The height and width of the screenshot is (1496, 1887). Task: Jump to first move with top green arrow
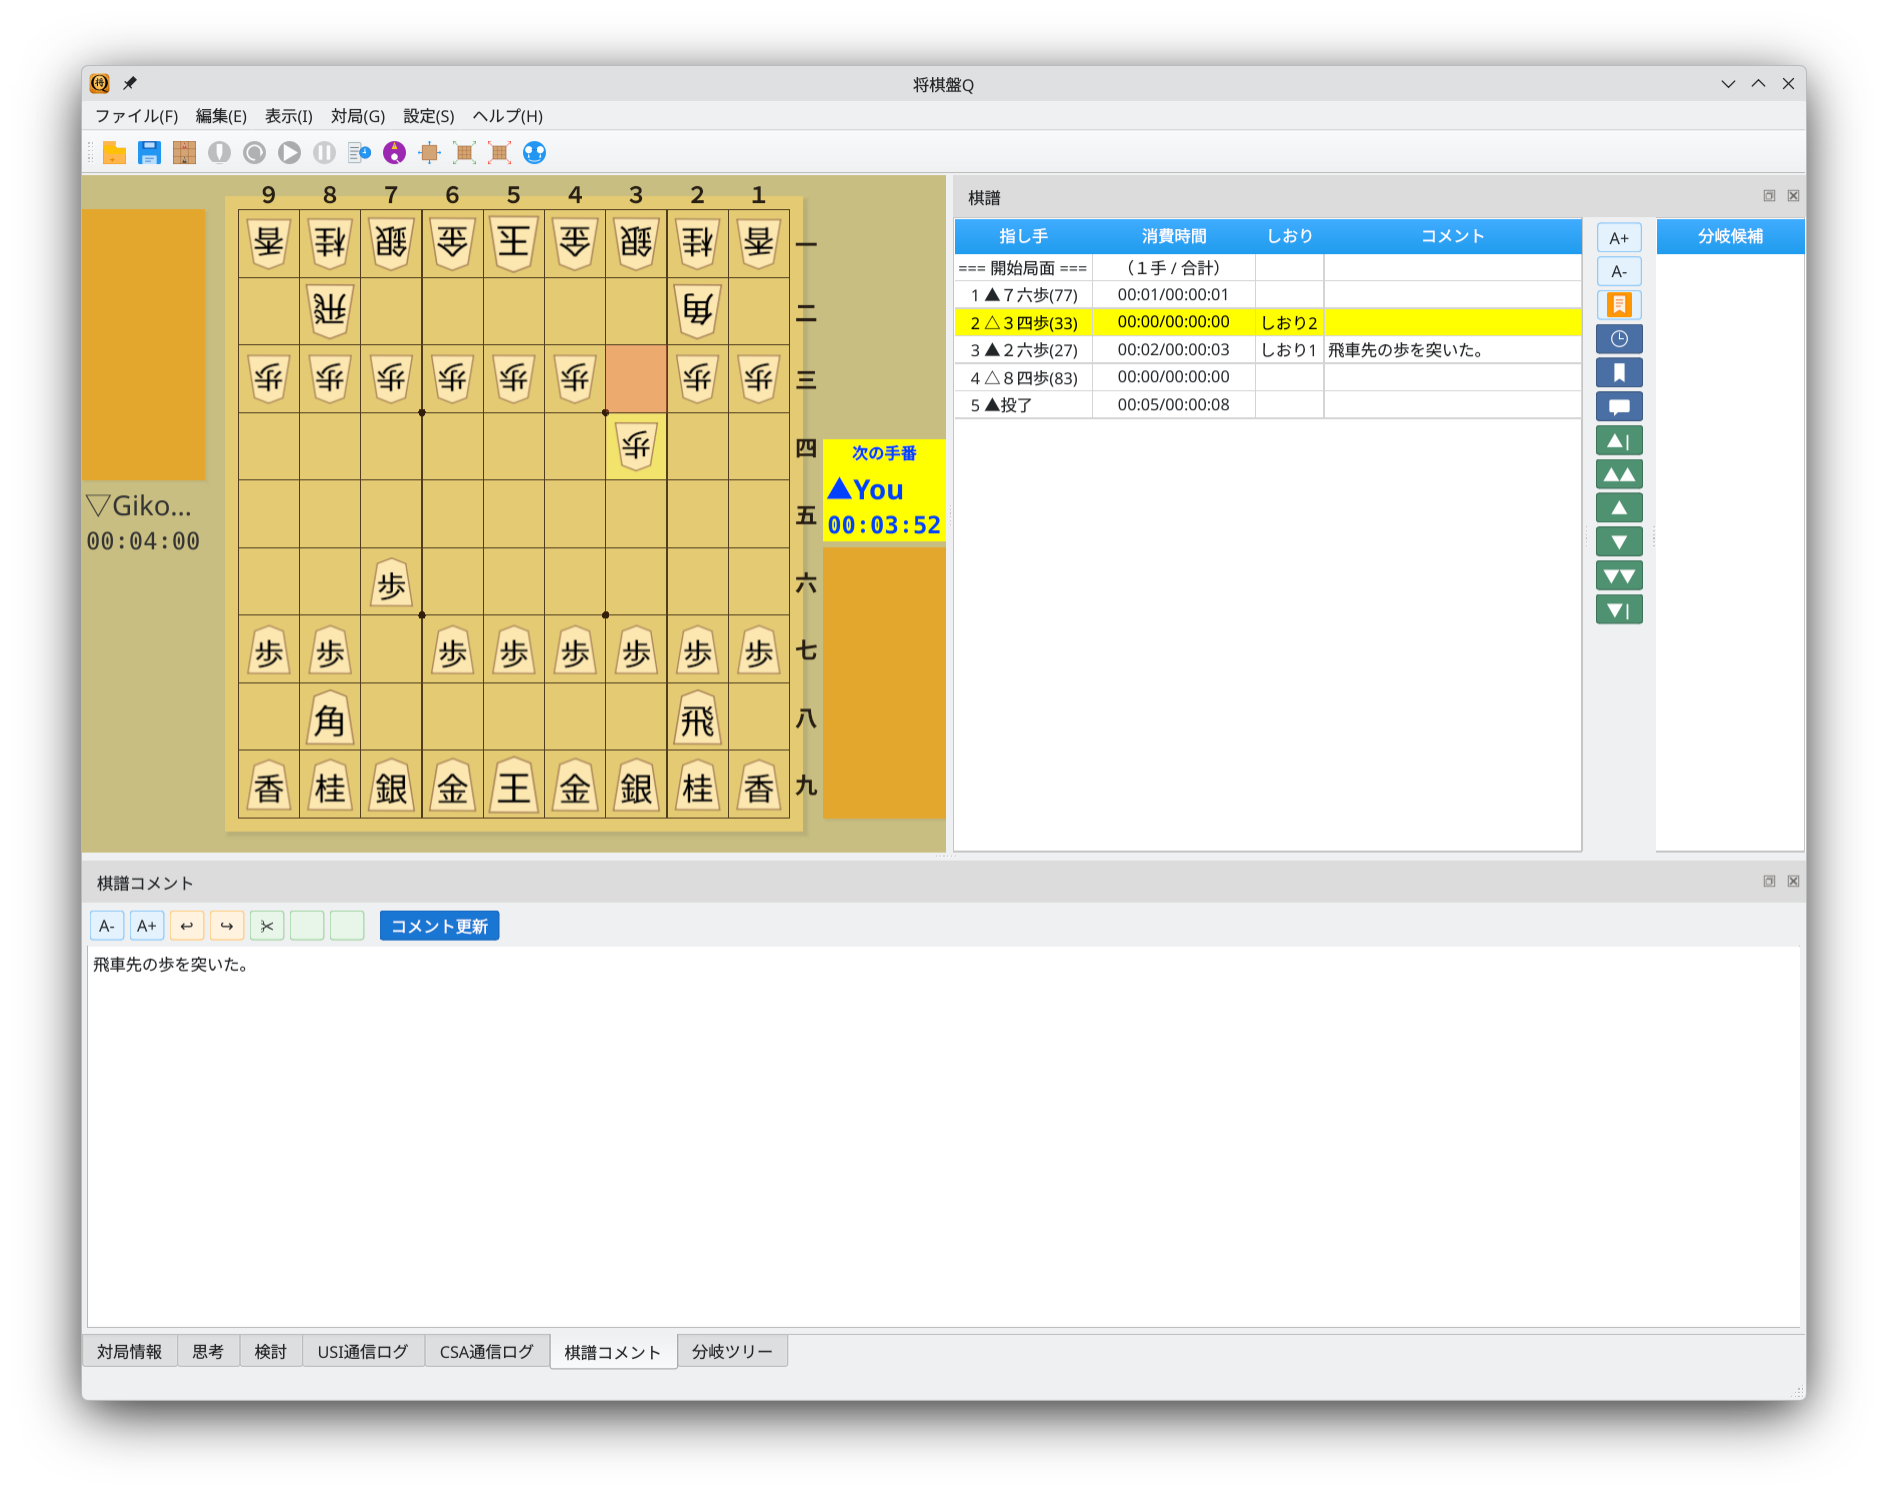click(x=1619, y=441)
